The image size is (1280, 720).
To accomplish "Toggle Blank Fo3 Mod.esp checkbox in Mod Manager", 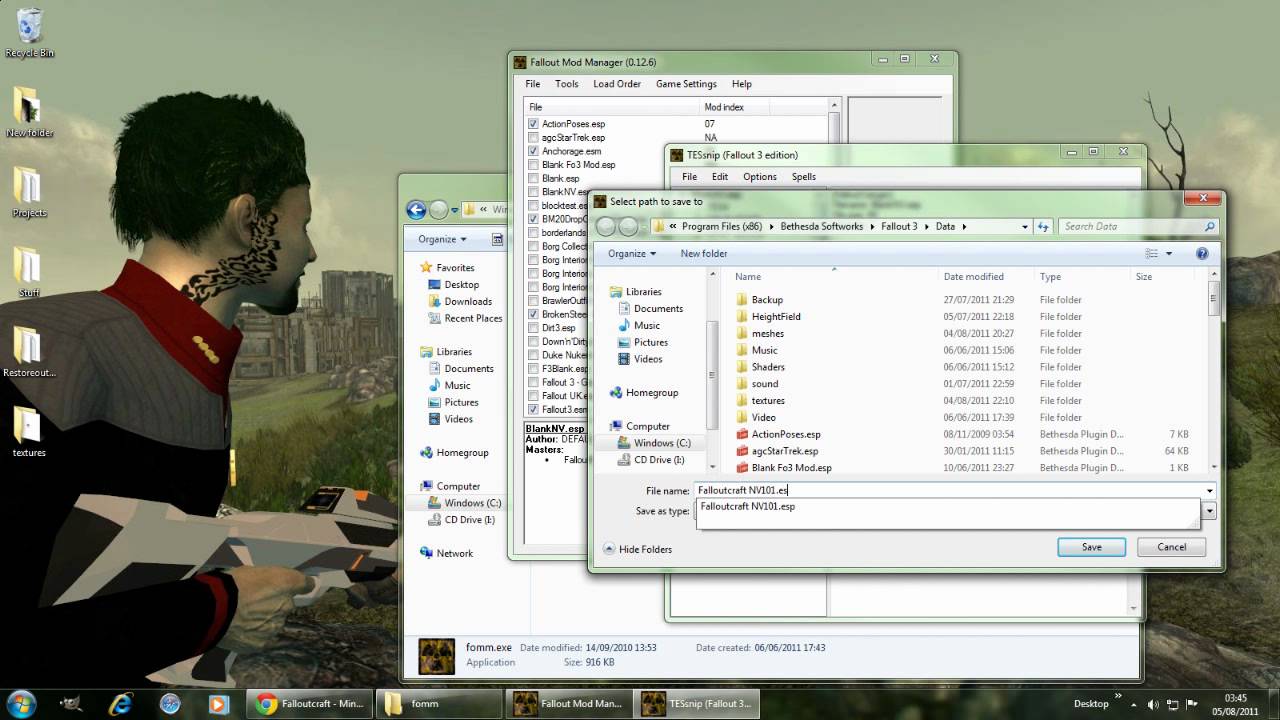I will pos(533,165).
